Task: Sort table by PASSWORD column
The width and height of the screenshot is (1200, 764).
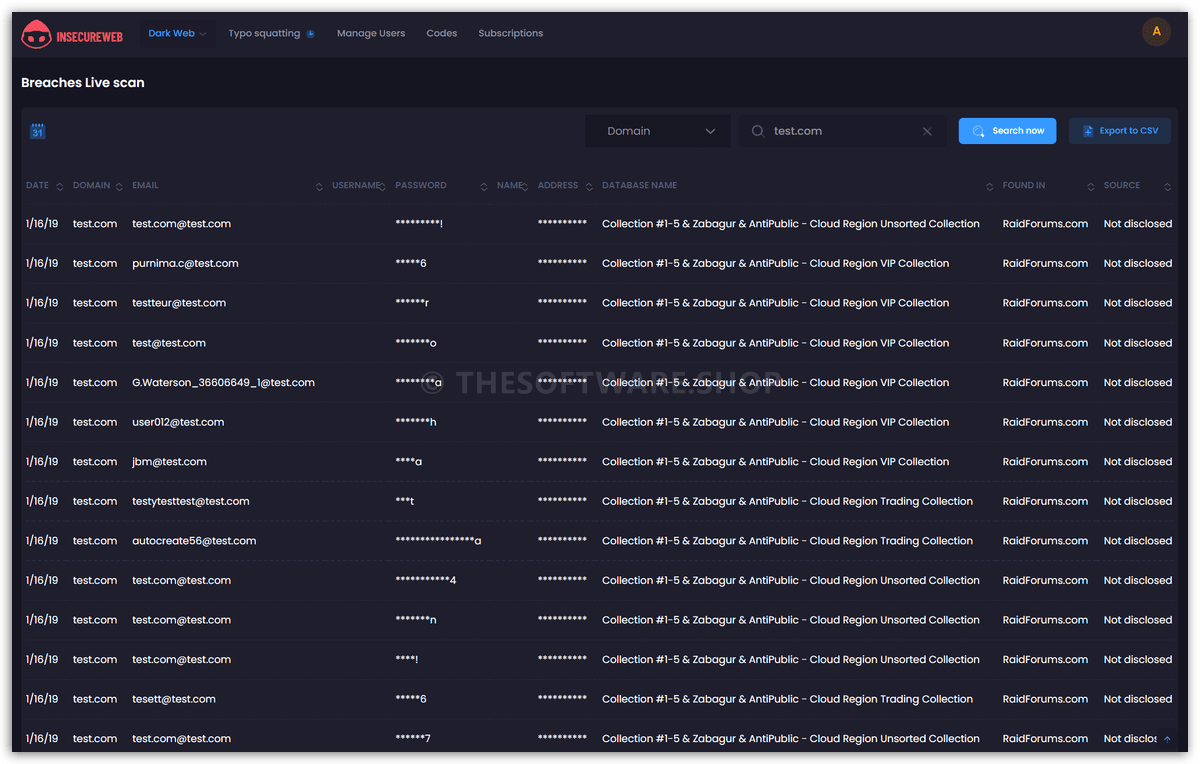Action: [x=484, y=186]
